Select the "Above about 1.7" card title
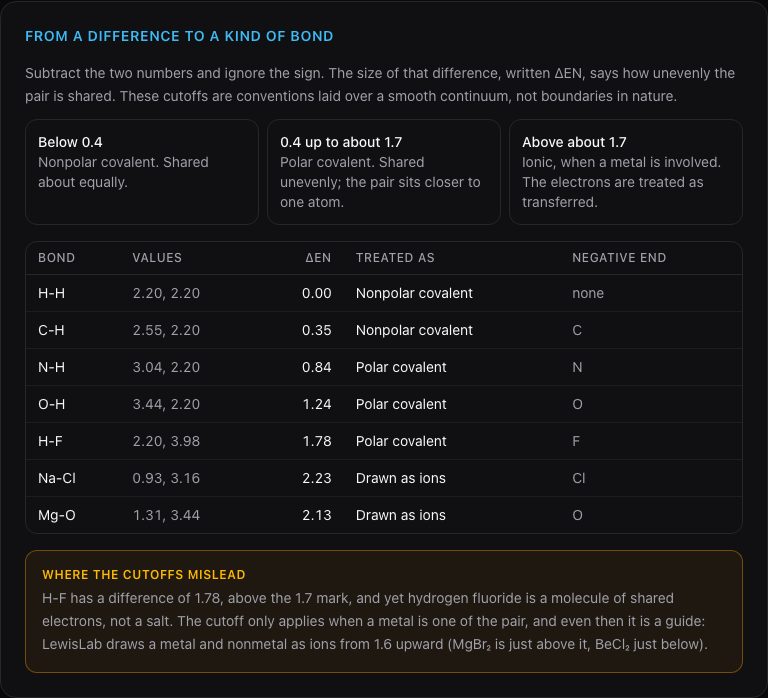This screenshot has width=768, height=698. [574, 142]
